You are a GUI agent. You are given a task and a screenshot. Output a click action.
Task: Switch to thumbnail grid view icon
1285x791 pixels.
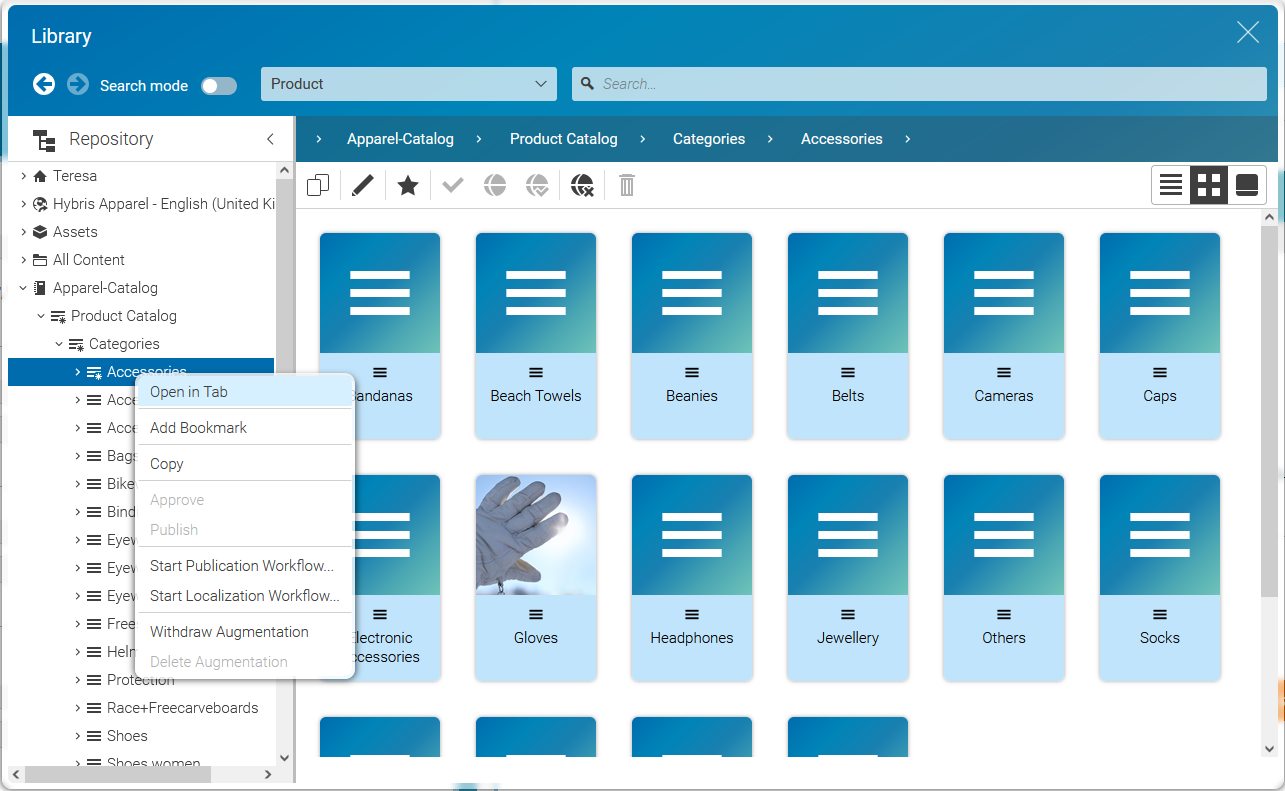(1209, 185)
